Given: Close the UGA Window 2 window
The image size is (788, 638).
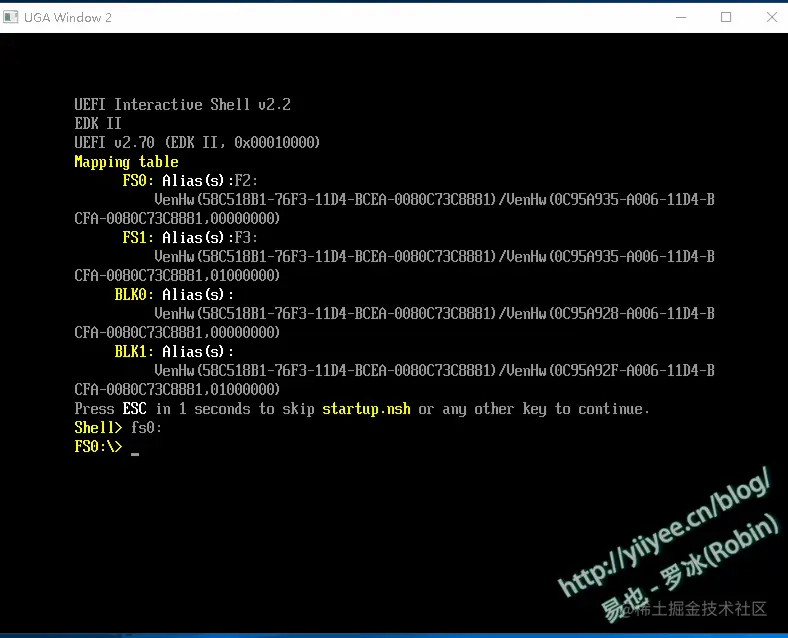Looking at the screenshot, I should click(x=772, y=17).
